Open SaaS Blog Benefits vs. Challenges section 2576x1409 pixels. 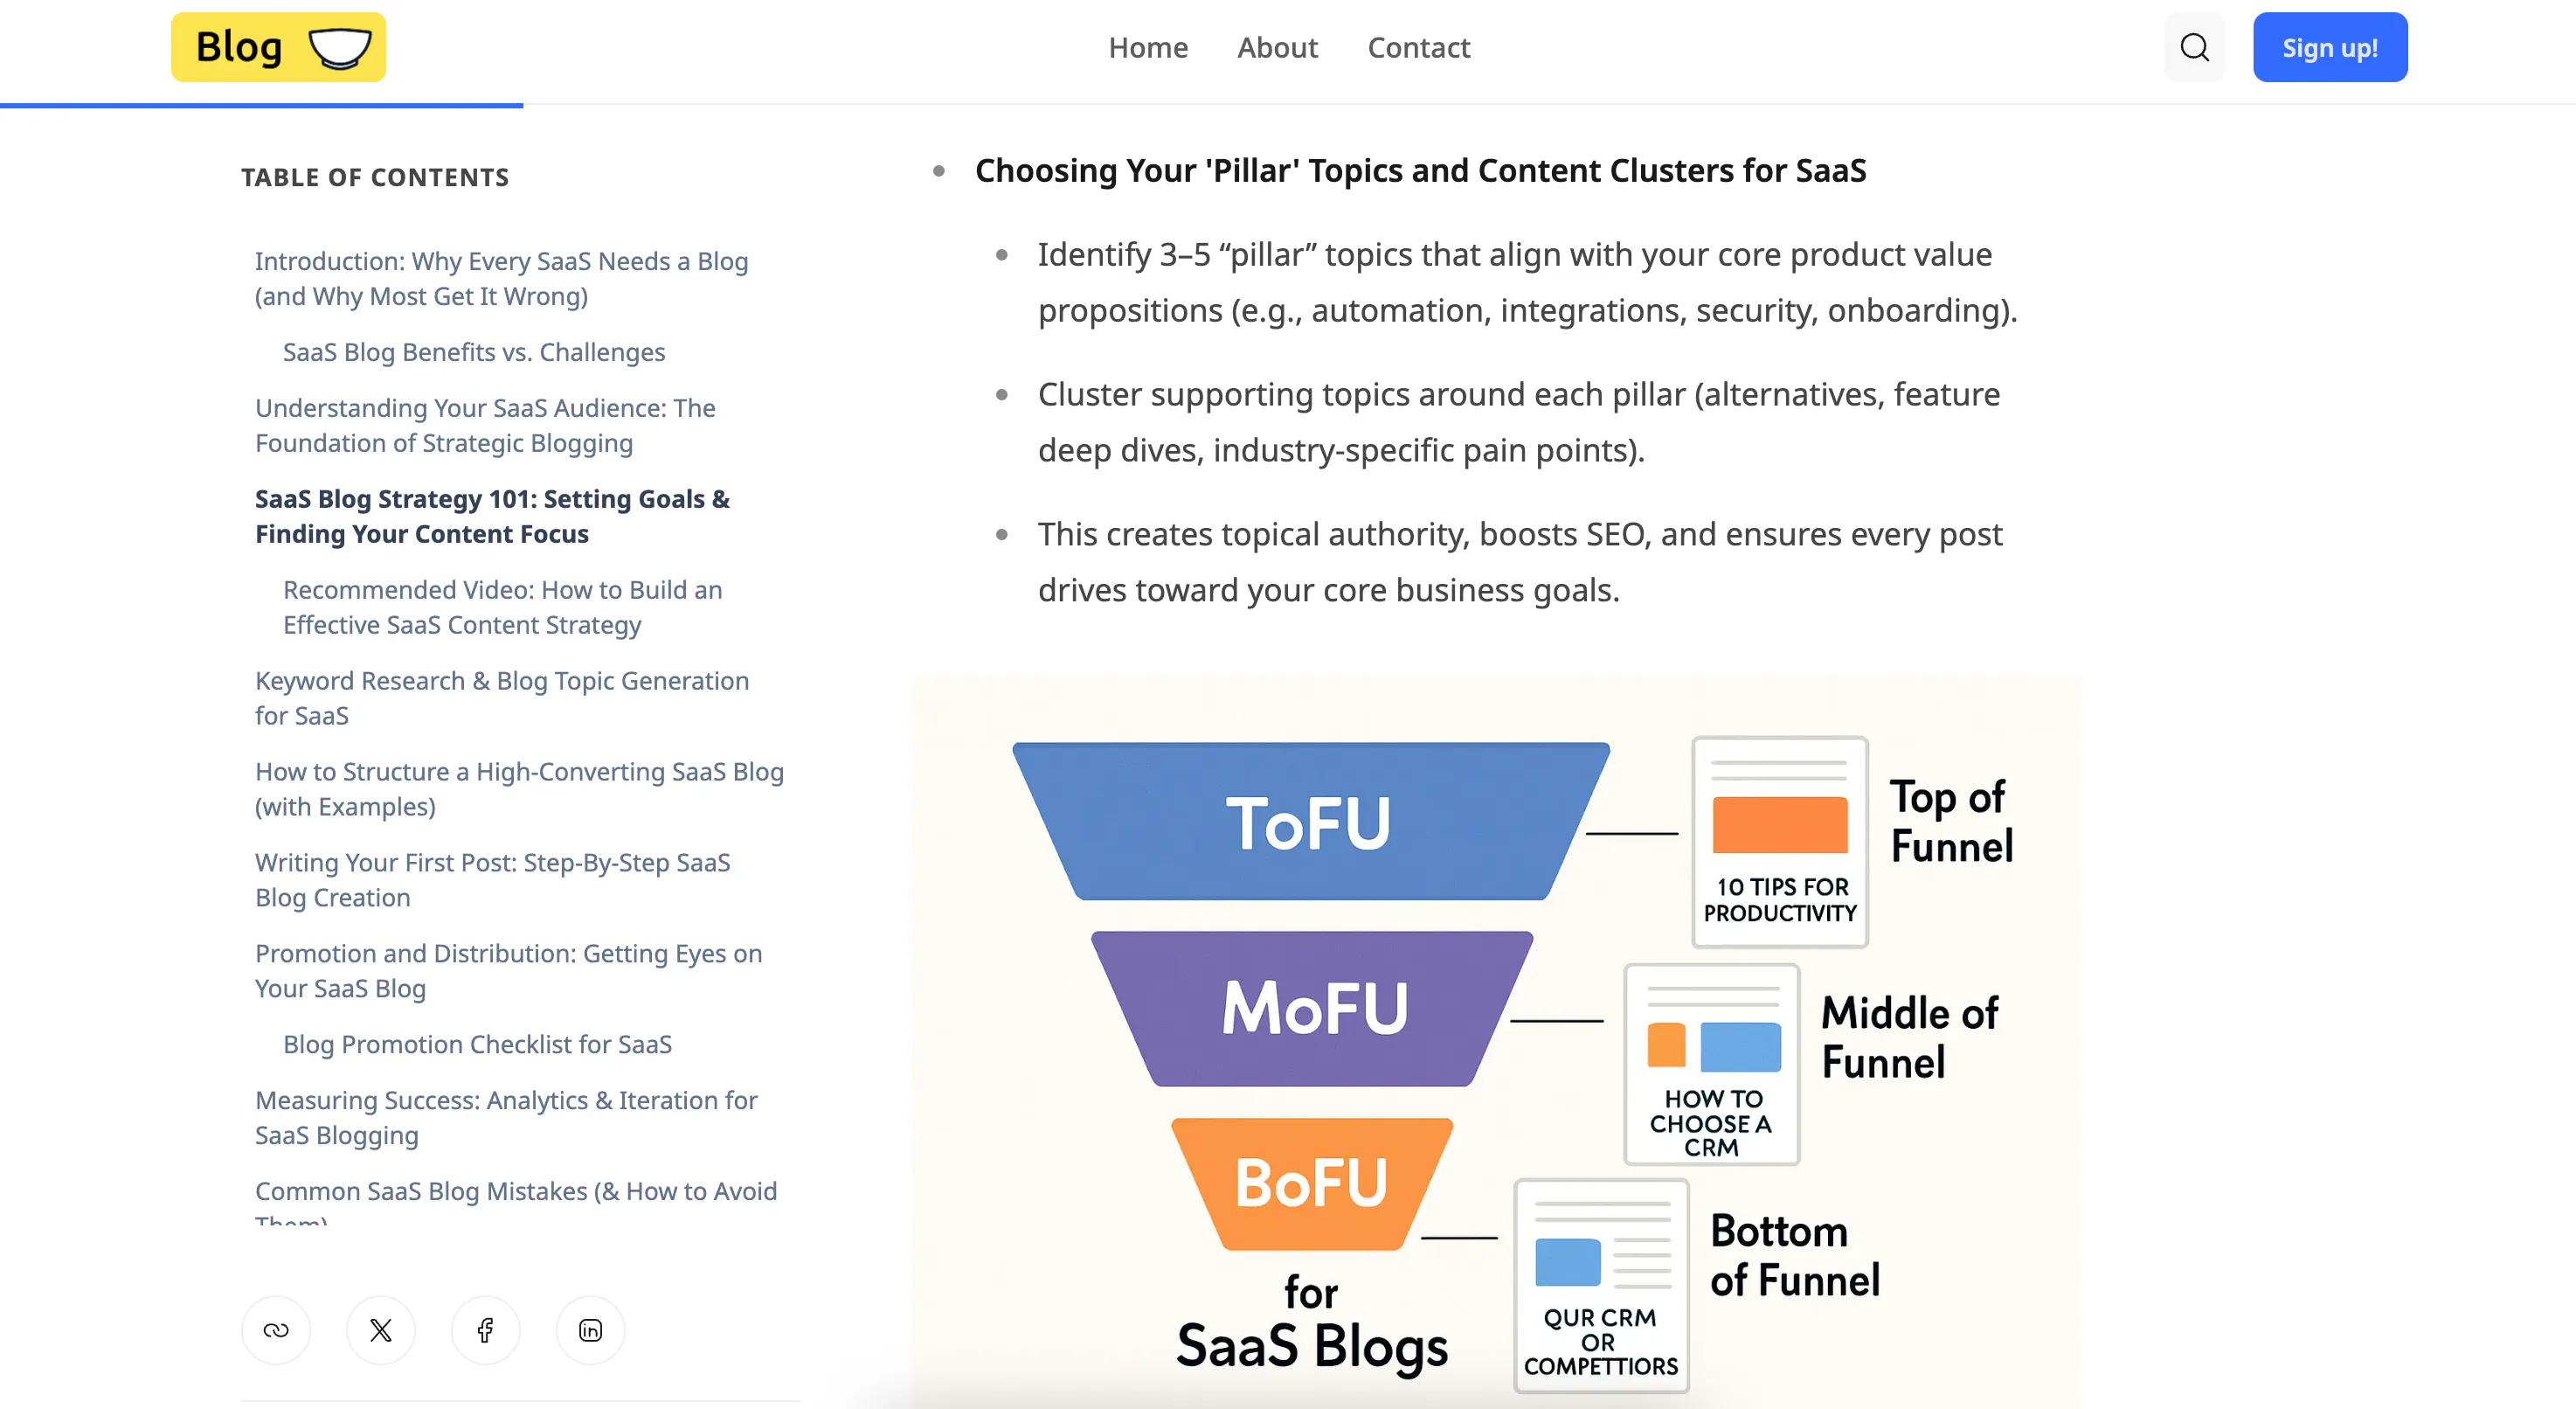pyautogui.click(x=473, y=352)
